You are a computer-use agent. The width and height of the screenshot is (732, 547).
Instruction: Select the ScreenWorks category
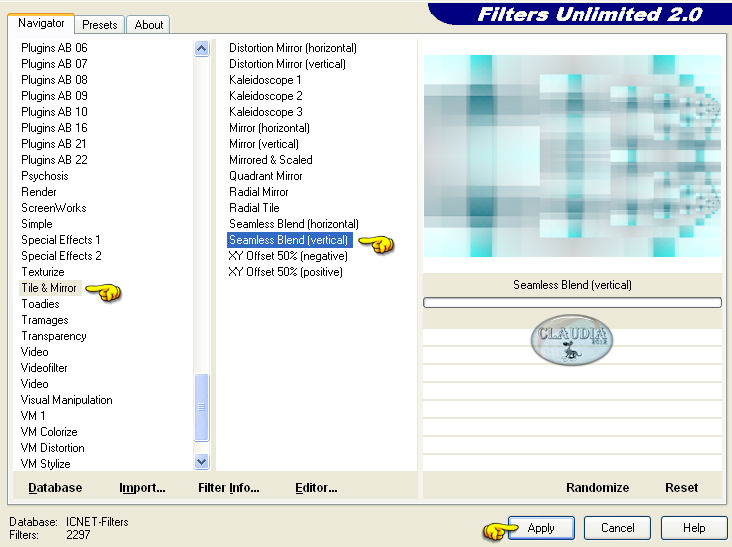point(54,208)
